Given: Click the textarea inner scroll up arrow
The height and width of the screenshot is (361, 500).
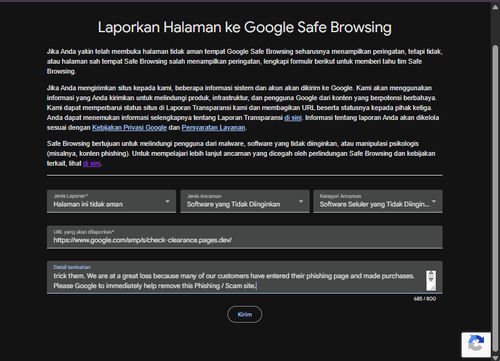Looking at the screenshot, I should [431, 274].
